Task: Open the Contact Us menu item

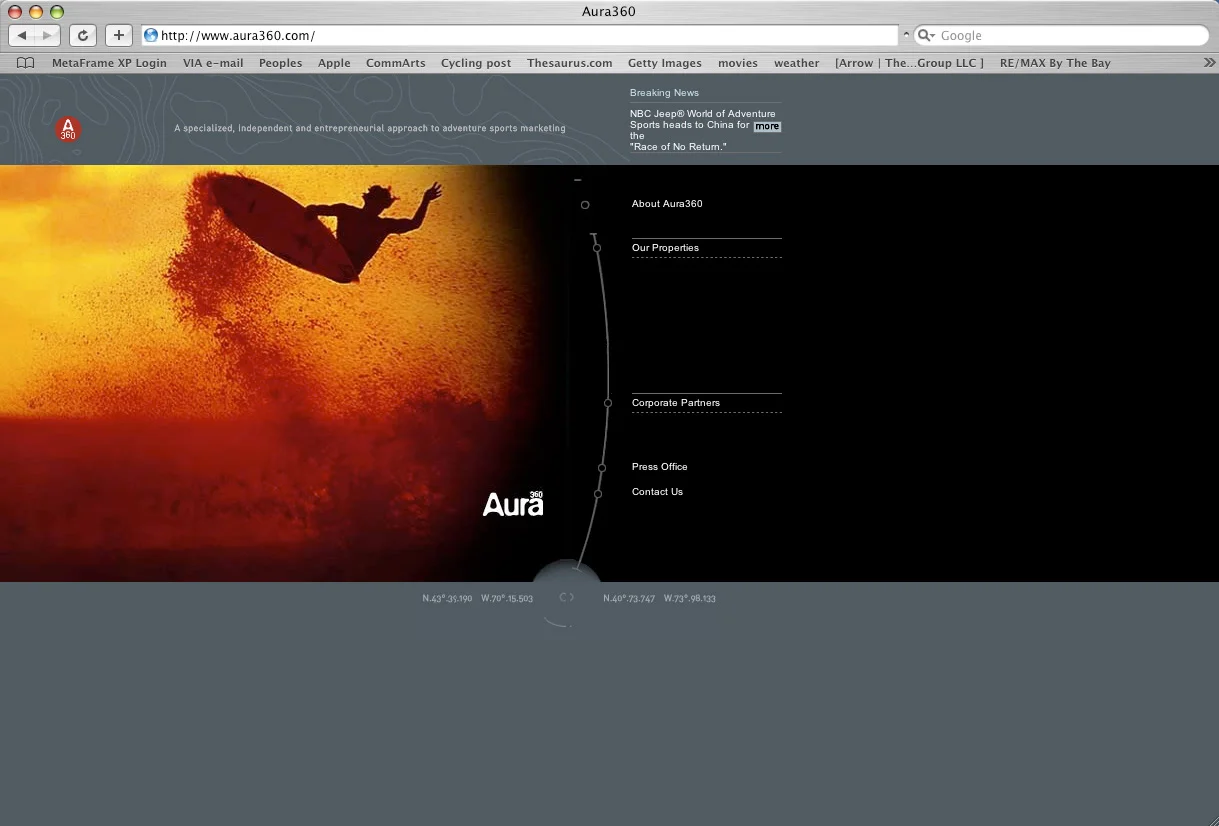Action: 657,492
